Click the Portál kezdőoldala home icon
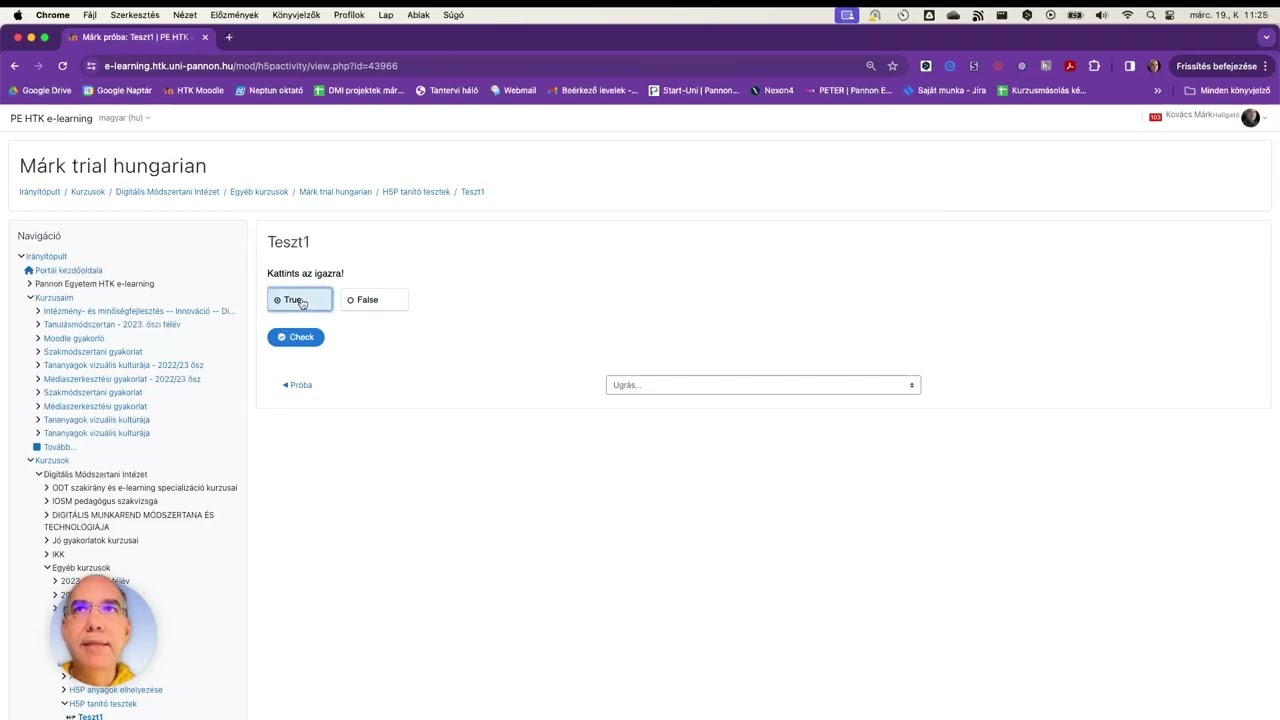 [29, 270]
